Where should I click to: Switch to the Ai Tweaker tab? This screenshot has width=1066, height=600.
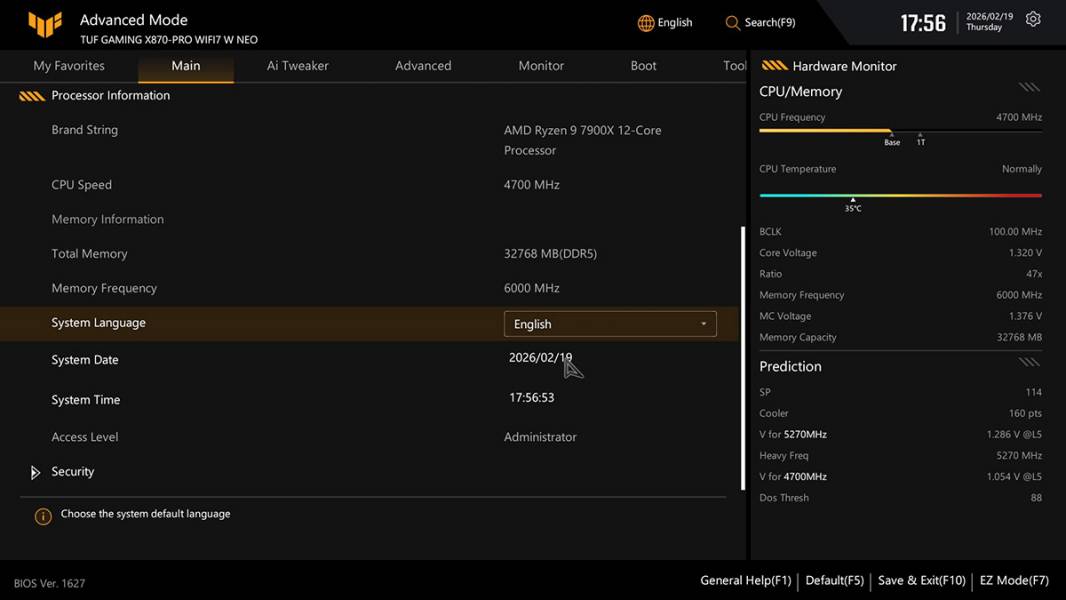(x=297, y=66)
